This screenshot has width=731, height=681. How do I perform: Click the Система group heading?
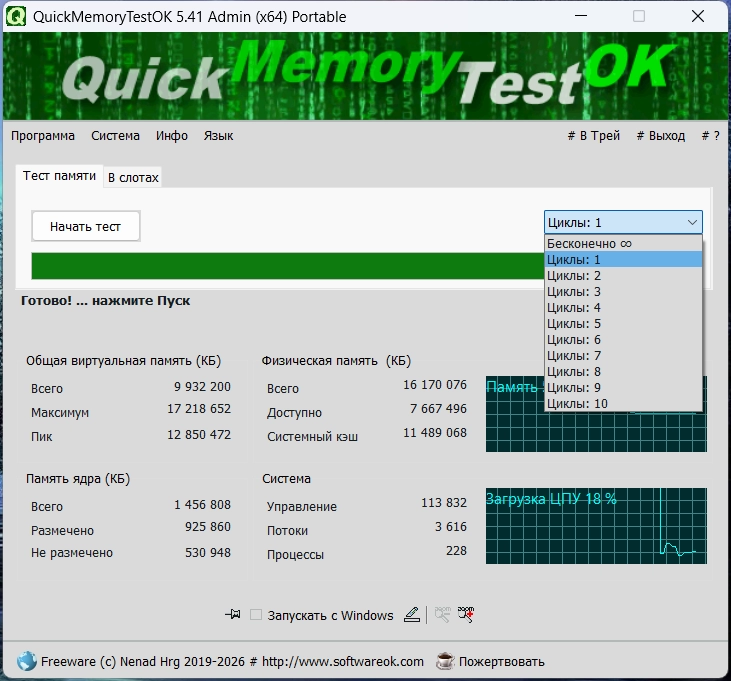[x=286, y=479]
